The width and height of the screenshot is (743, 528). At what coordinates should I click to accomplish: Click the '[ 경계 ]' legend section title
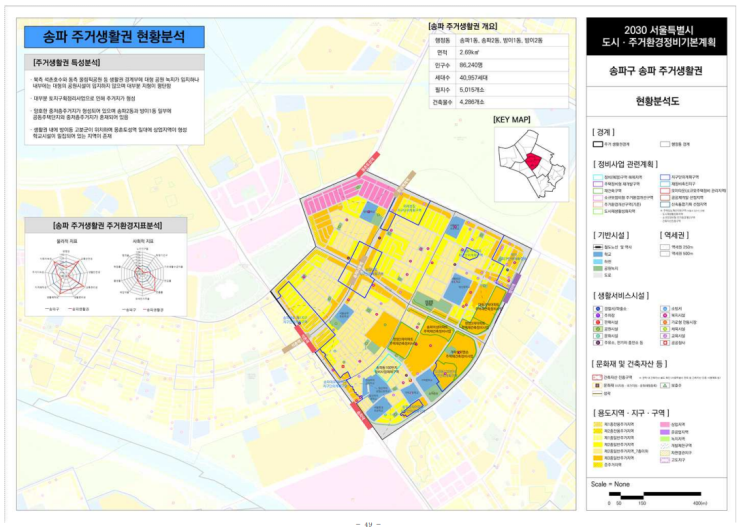point(603,132)
